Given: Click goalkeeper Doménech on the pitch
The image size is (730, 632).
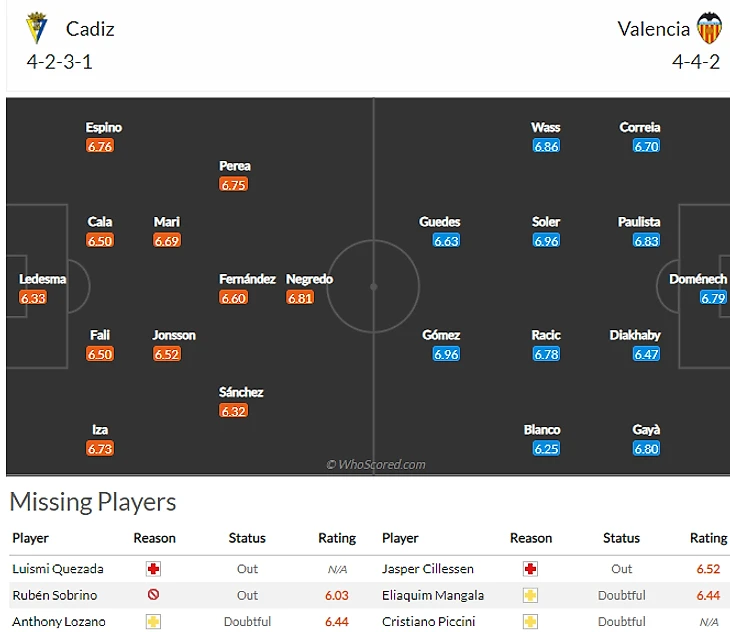Looking at the screenshot, I should click(x=697, y=279).
